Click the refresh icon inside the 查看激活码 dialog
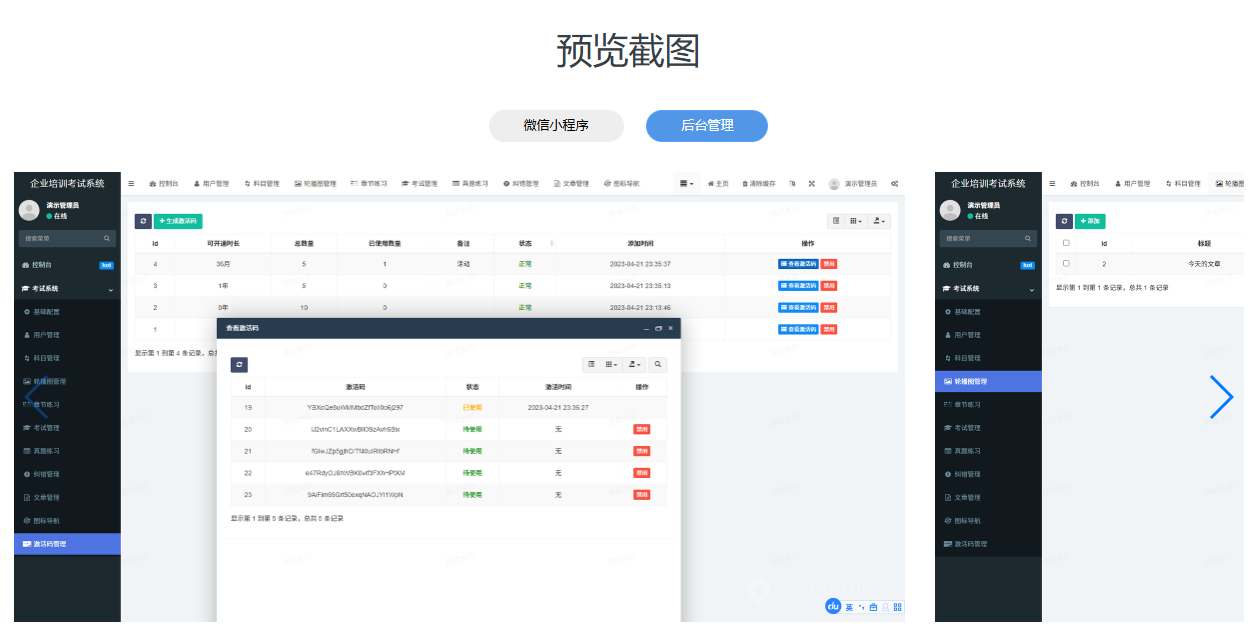 239,365
